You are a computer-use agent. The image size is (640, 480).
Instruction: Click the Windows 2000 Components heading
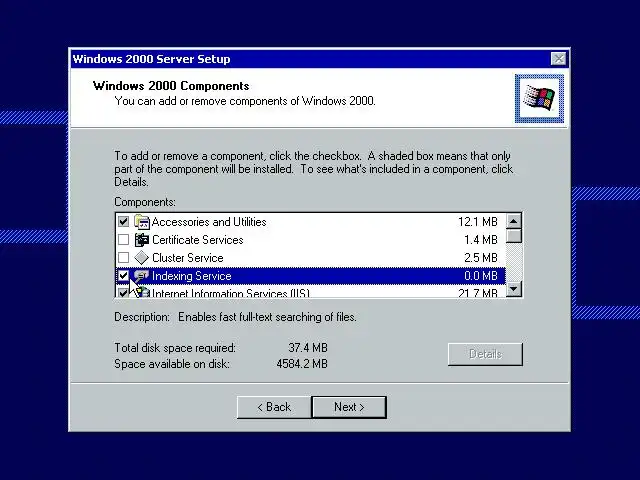tap(171, 86)
